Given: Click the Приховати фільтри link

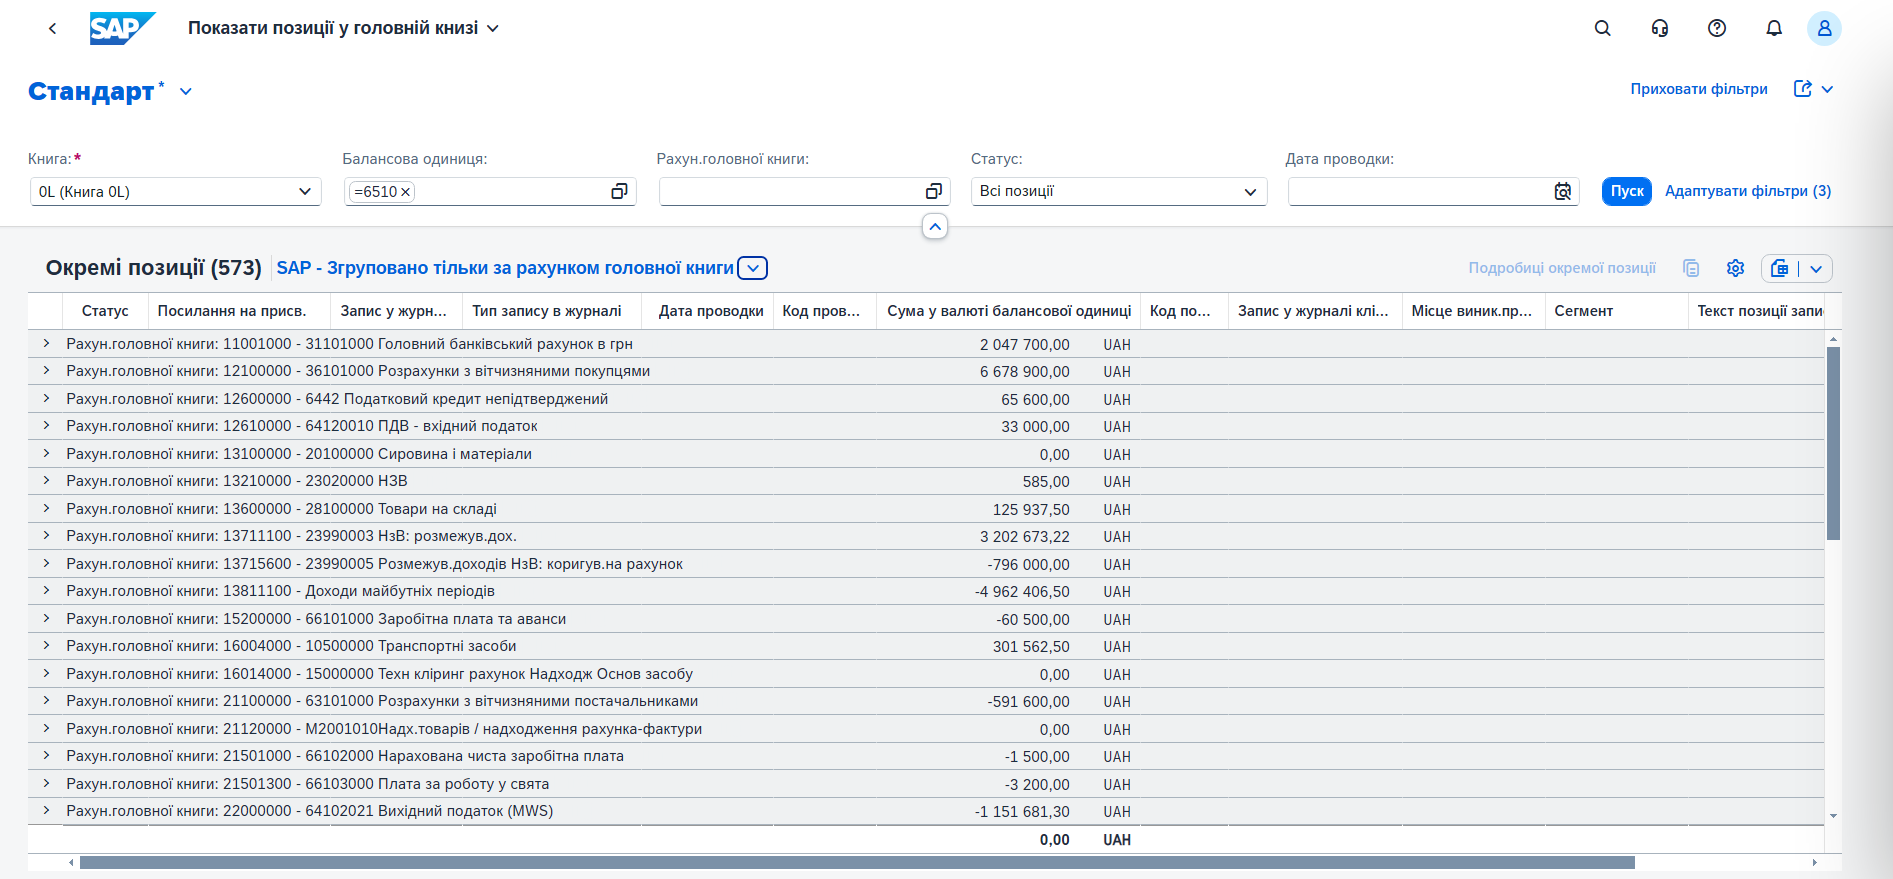Looking at the screenshot, I should (x=1698, y=89).
